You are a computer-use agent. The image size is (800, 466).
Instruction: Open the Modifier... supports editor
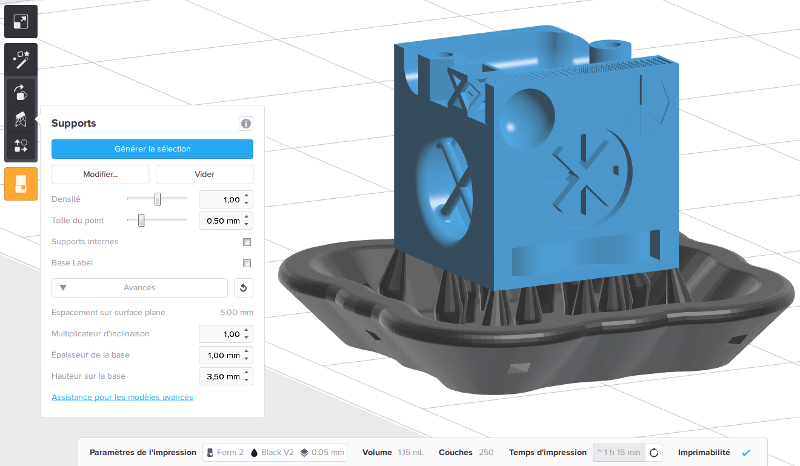(x=101, y=174)
